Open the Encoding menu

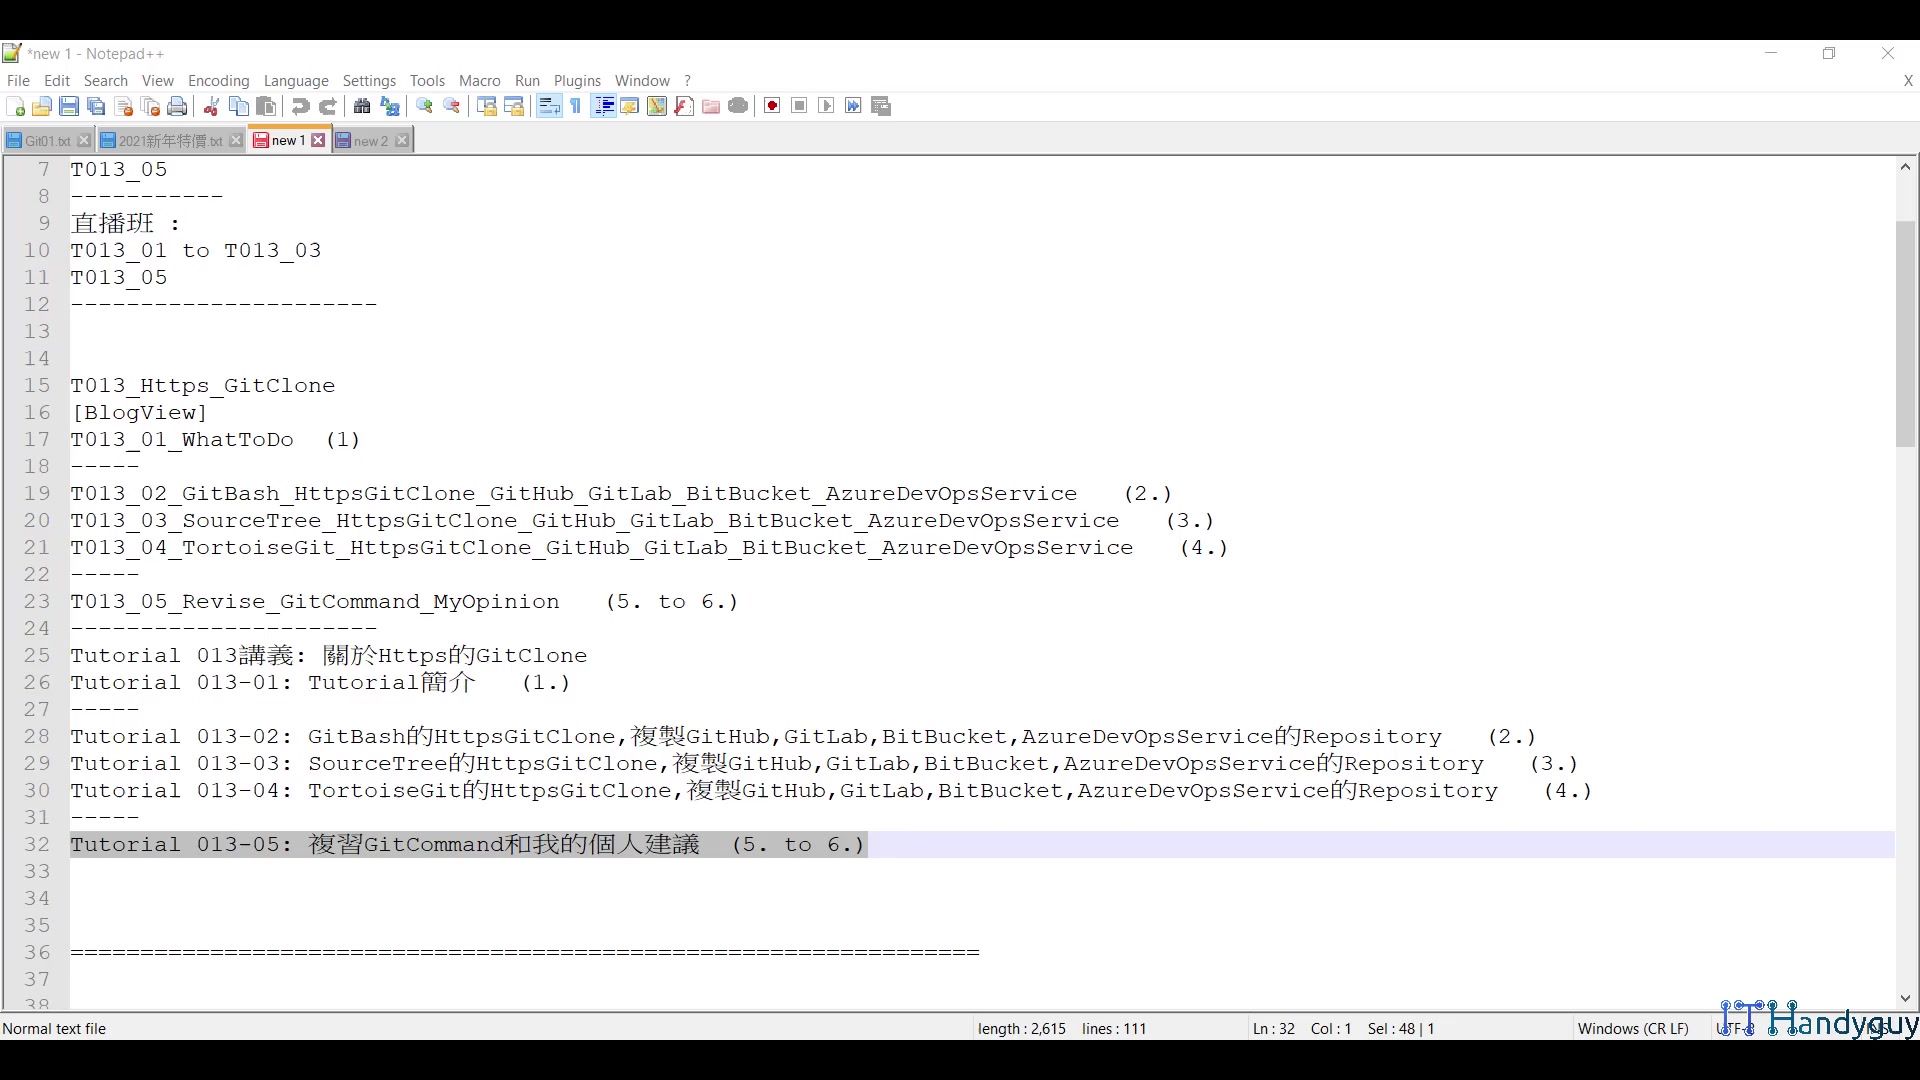click(x=218, y=81)
